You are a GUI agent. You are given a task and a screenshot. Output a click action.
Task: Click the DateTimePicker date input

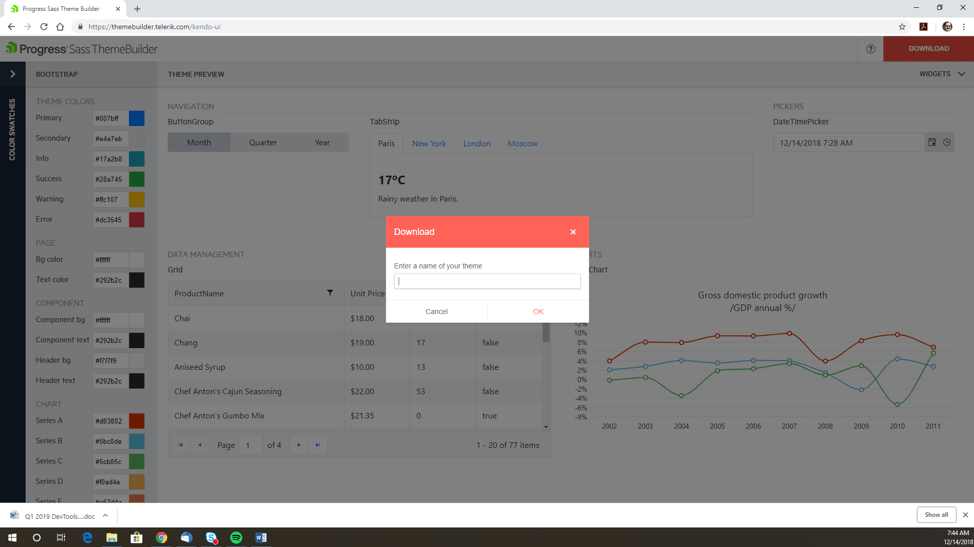point(849,143)
